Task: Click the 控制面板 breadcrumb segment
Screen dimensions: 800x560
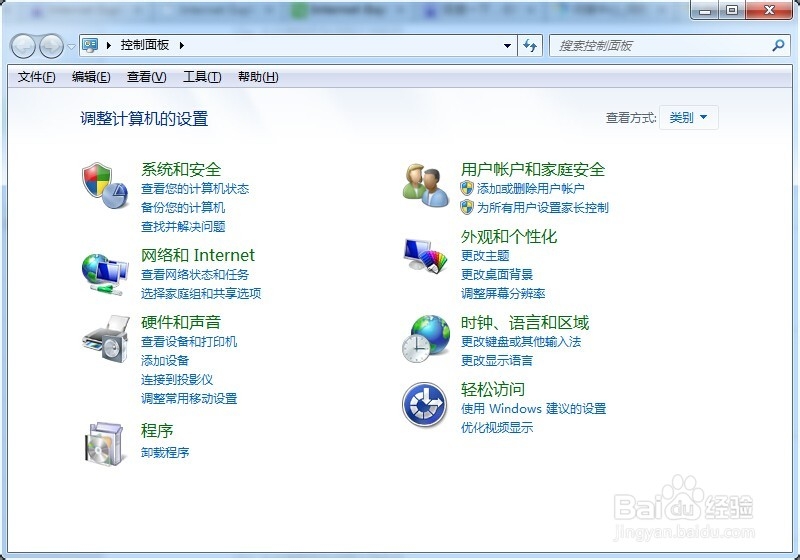Action: click(x=145, y=45)
